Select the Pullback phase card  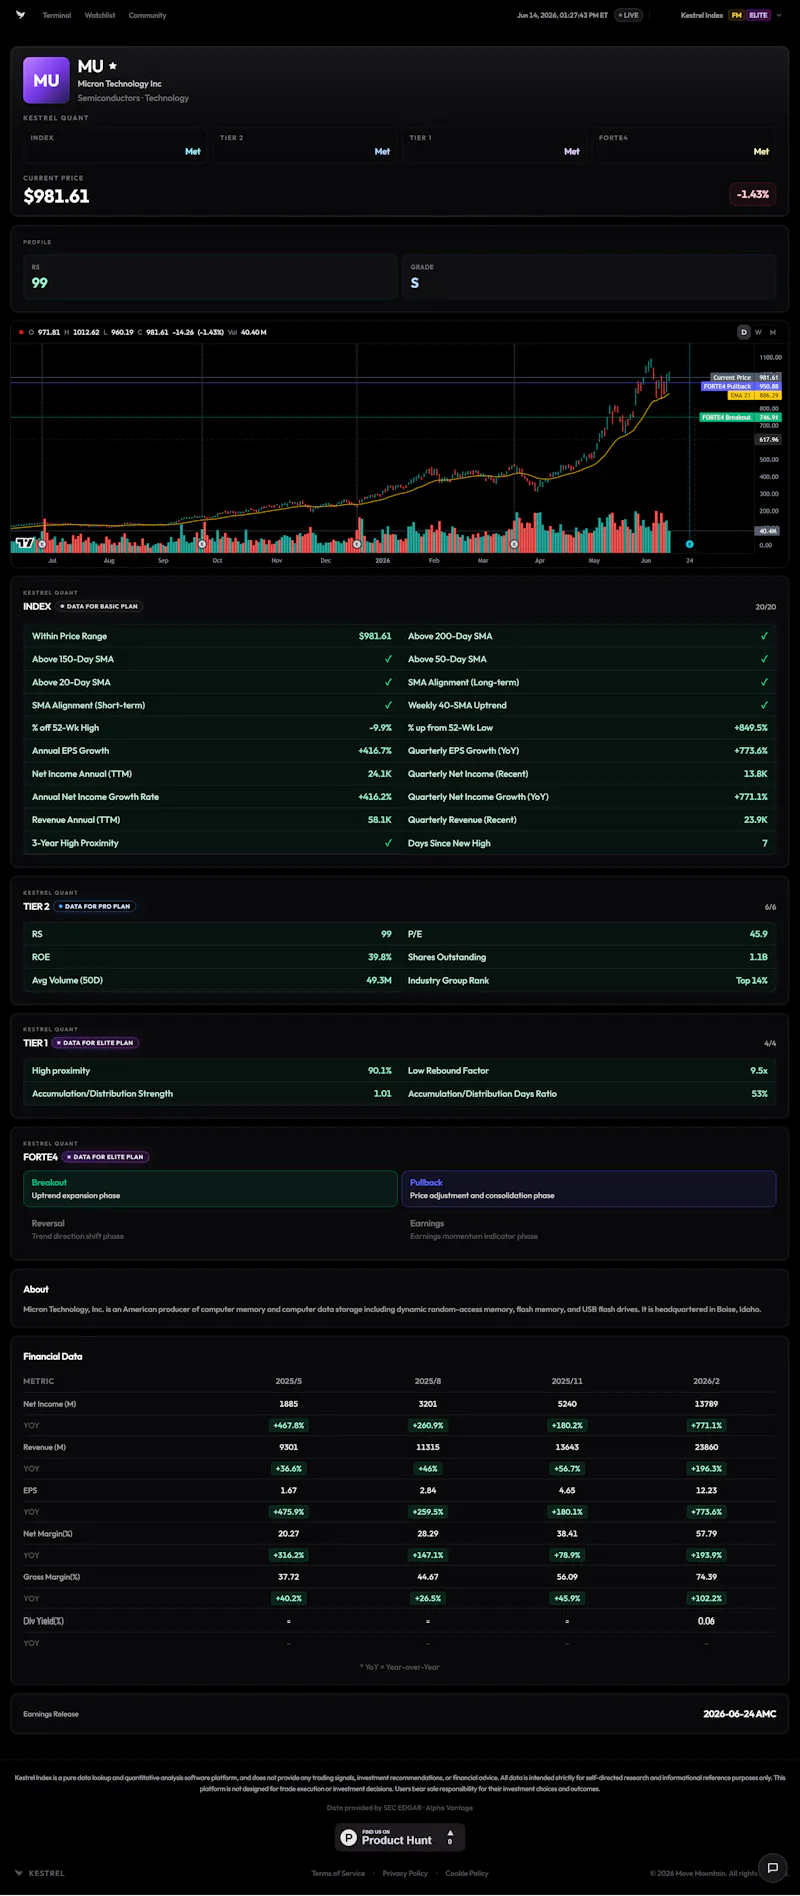[589, 1188]
